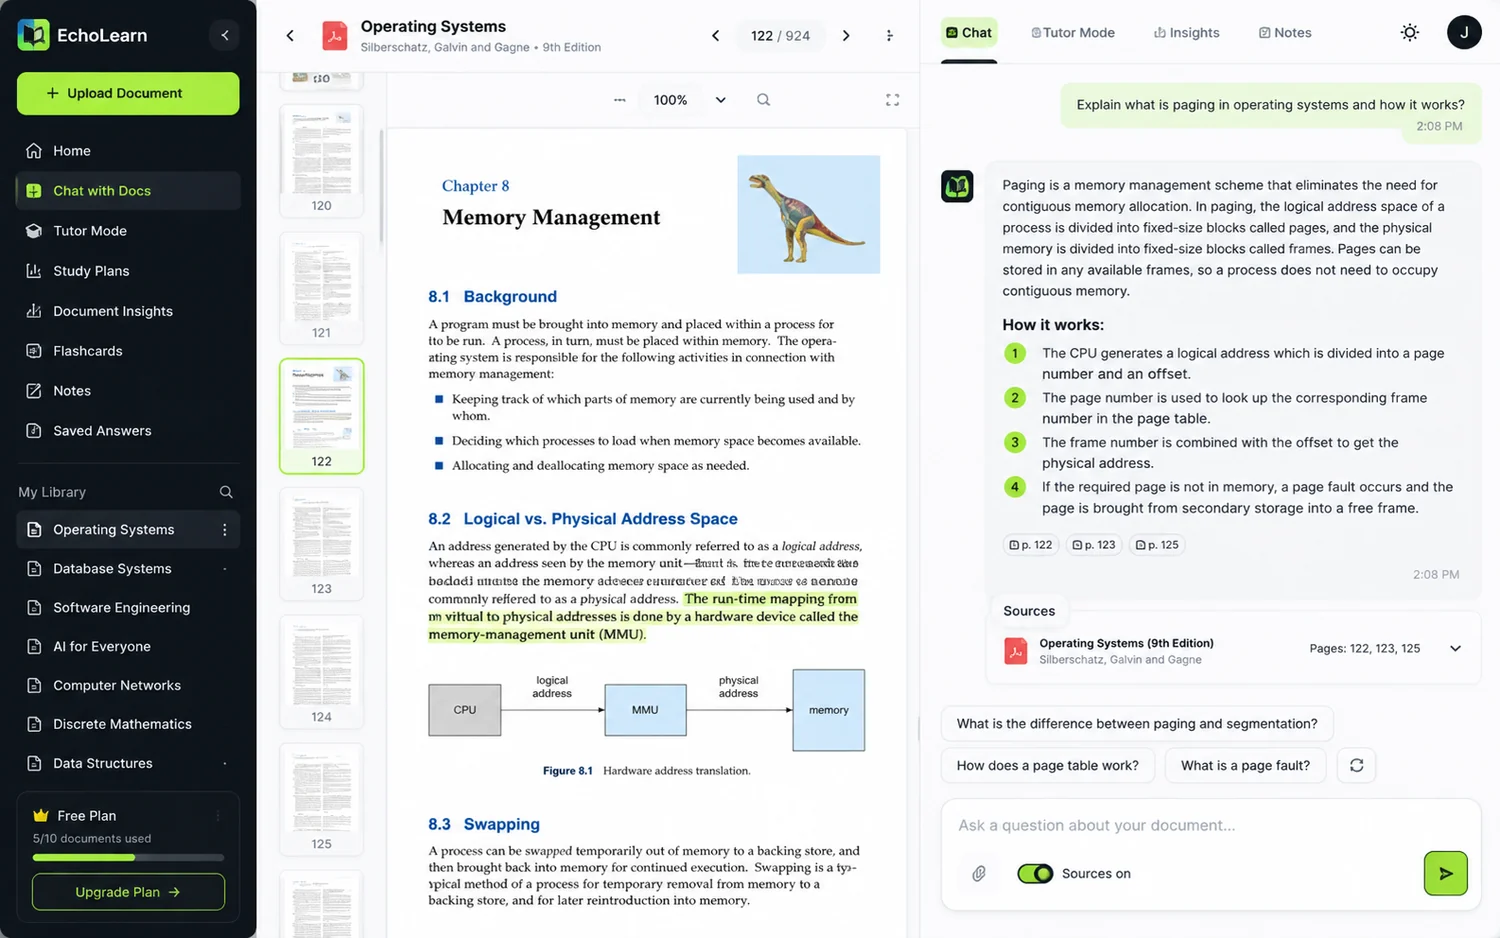This screenshot has height=938, width=1500.
Task: Open page 123 thumbnail
Action: click(321, 543)
